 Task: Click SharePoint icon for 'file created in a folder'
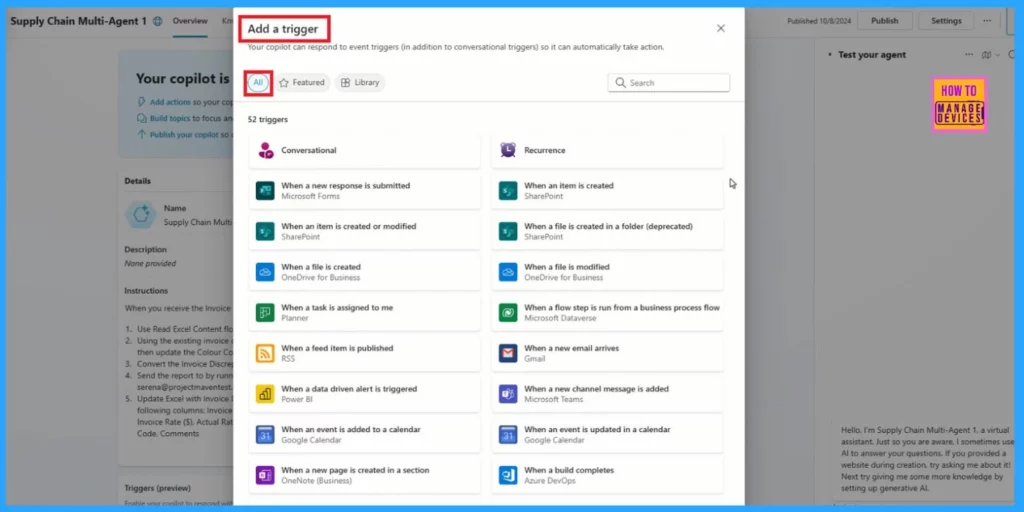click(x=508, y=231)
